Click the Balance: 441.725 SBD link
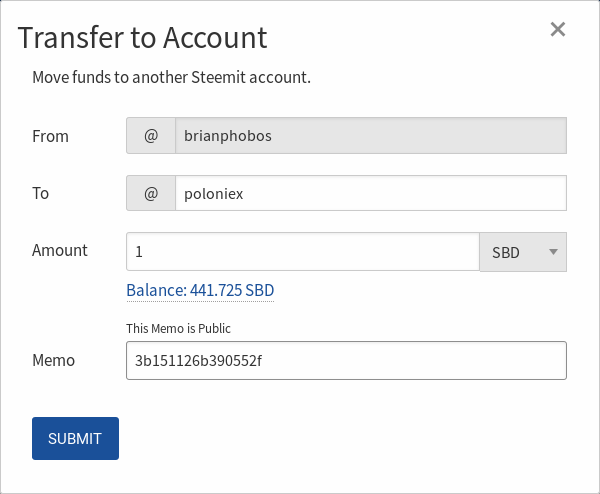The height and width of the screenshot is (494, 600). coord(200,290)
